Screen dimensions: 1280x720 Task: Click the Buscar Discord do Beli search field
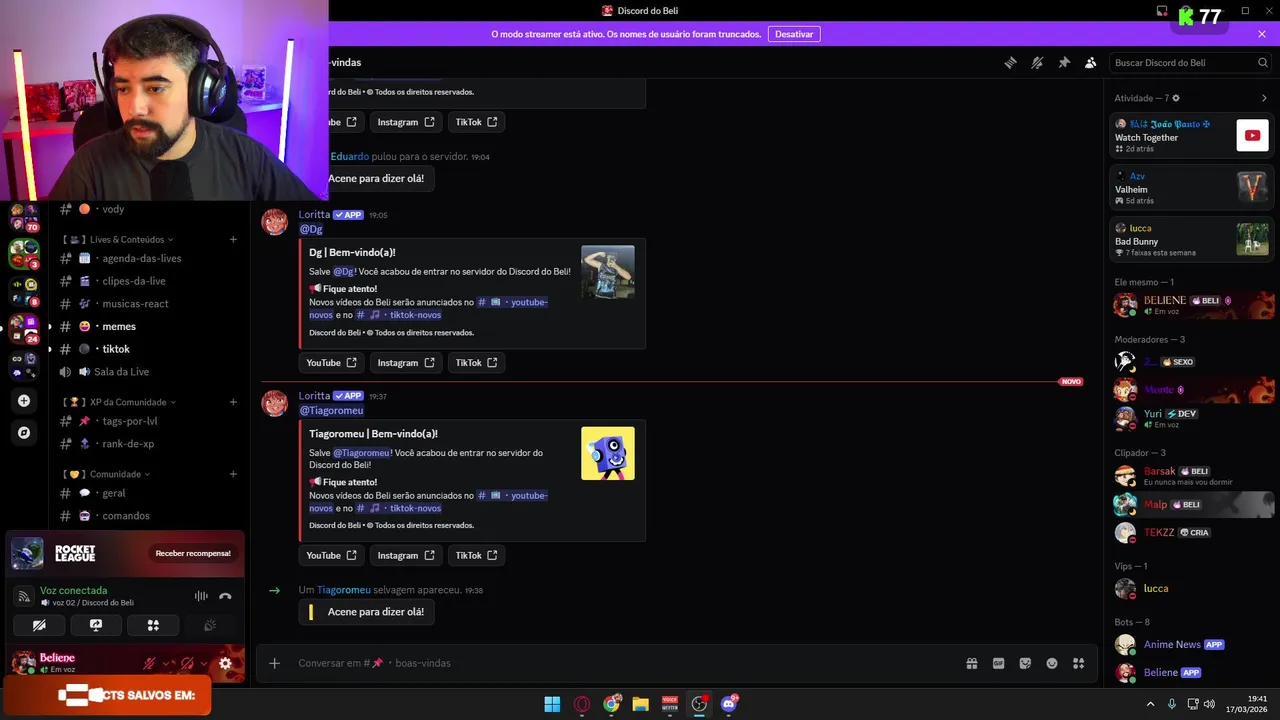pyautogui.click(x=1190, y=62)
